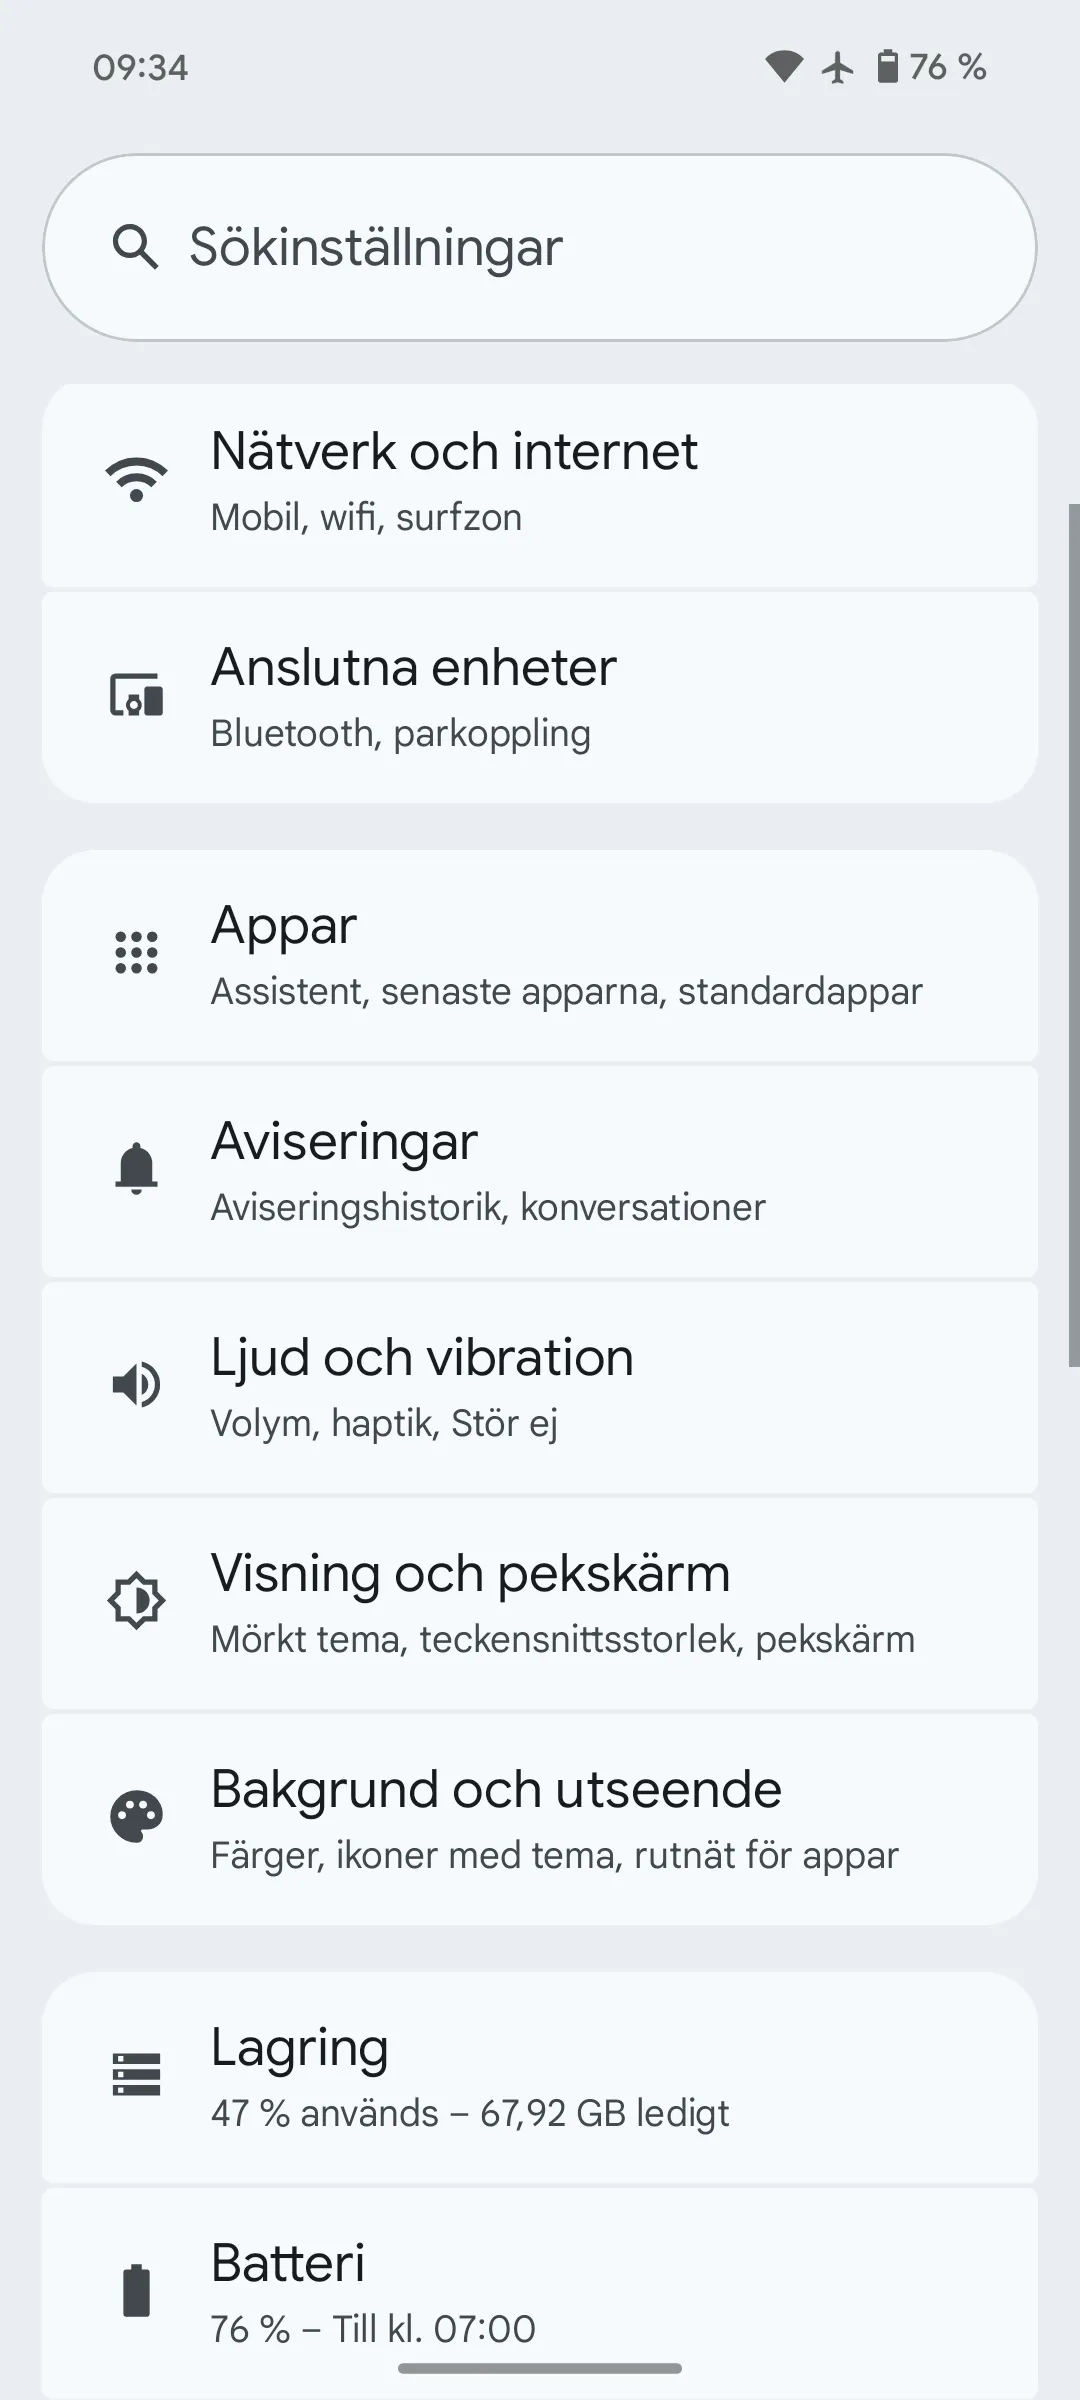Tap the battery icon beside Batteri
The image size is (1080, 2400).
[136, 2290]
